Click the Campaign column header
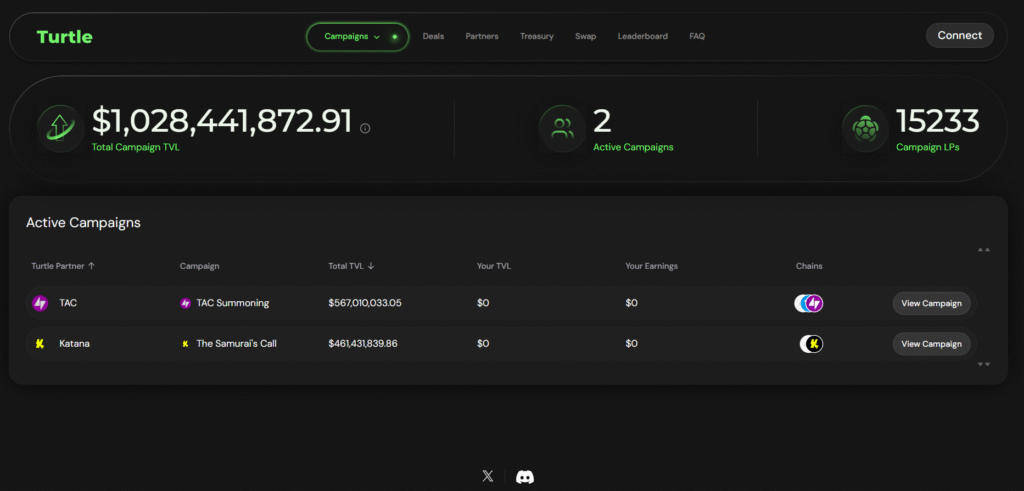 click(x=199, y=266)
